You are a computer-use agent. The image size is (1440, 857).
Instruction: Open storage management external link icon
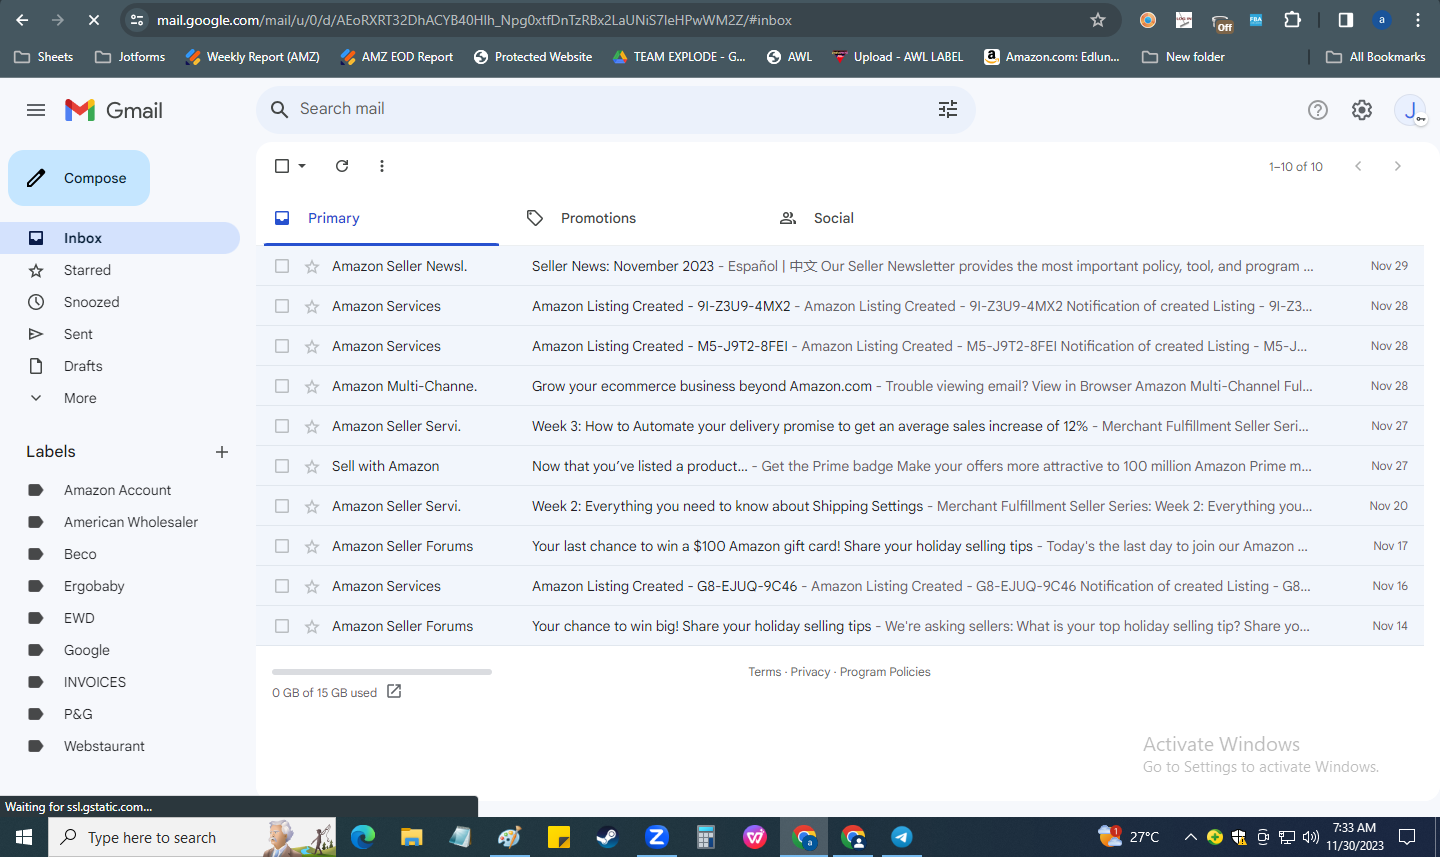(x=394, y=691)
